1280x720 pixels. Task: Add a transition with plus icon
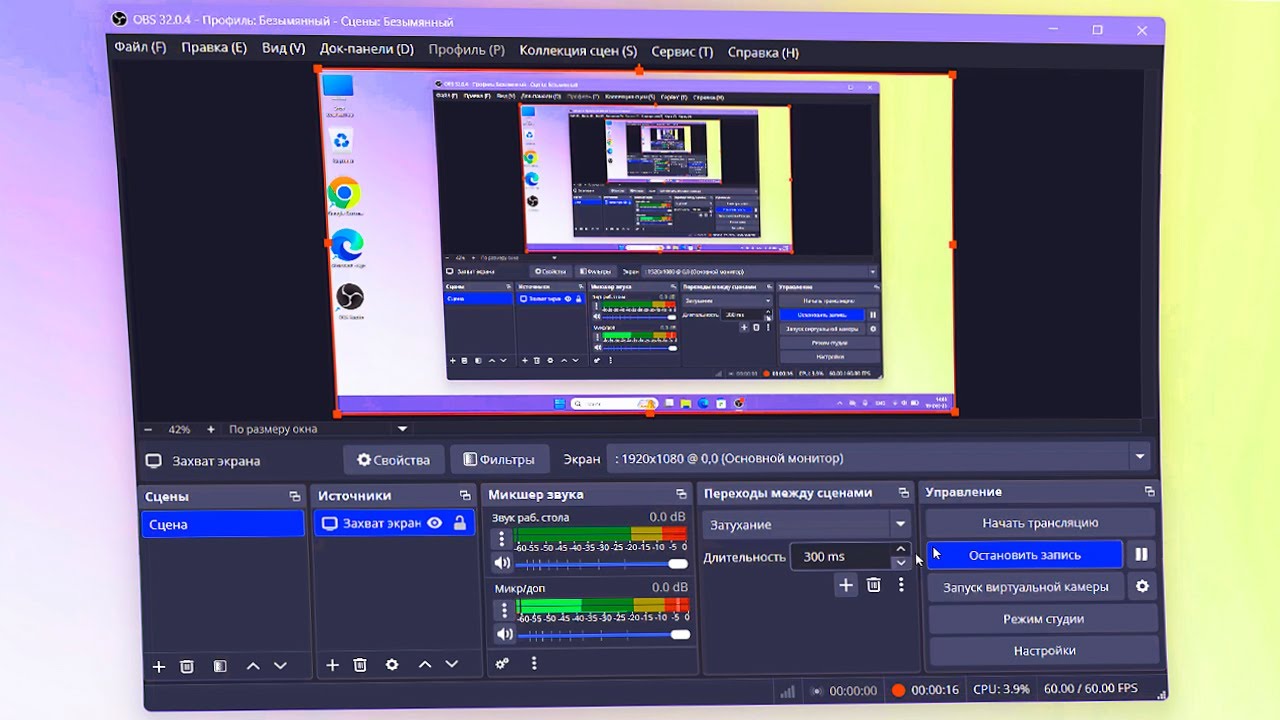(x=846, y=585)
